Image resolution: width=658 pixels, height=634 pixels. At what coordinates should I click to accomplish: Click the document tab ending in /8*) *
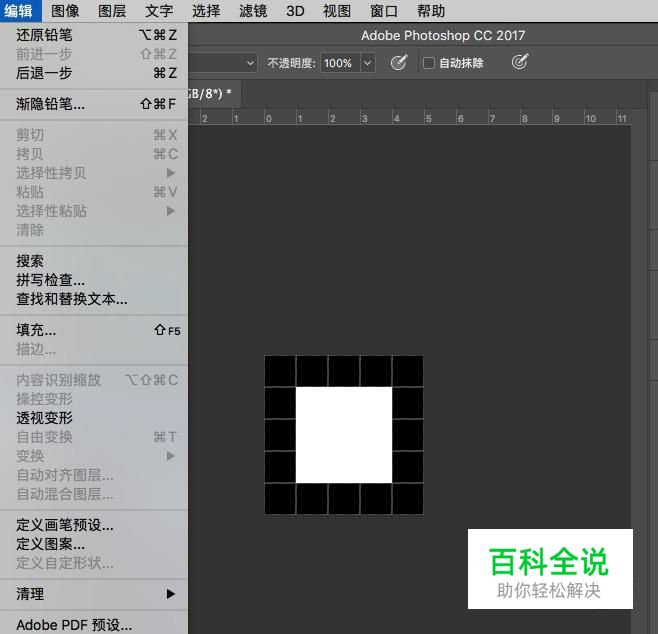coord(214,94)
